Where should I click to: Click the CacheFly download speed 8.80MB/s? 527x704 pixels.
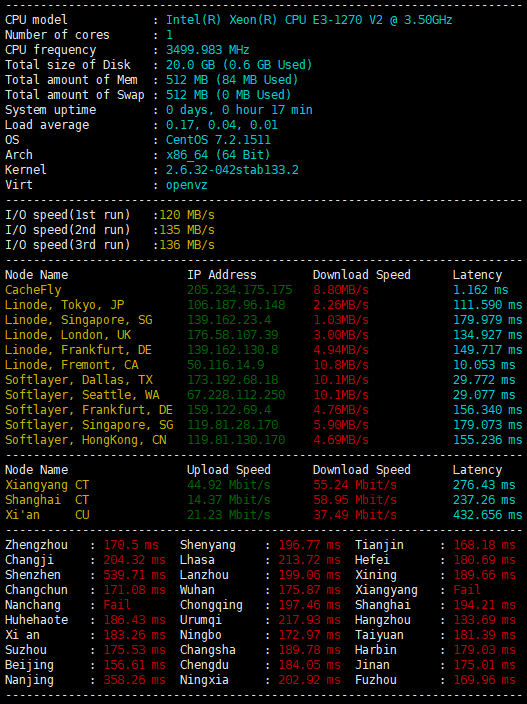(341, 290)
